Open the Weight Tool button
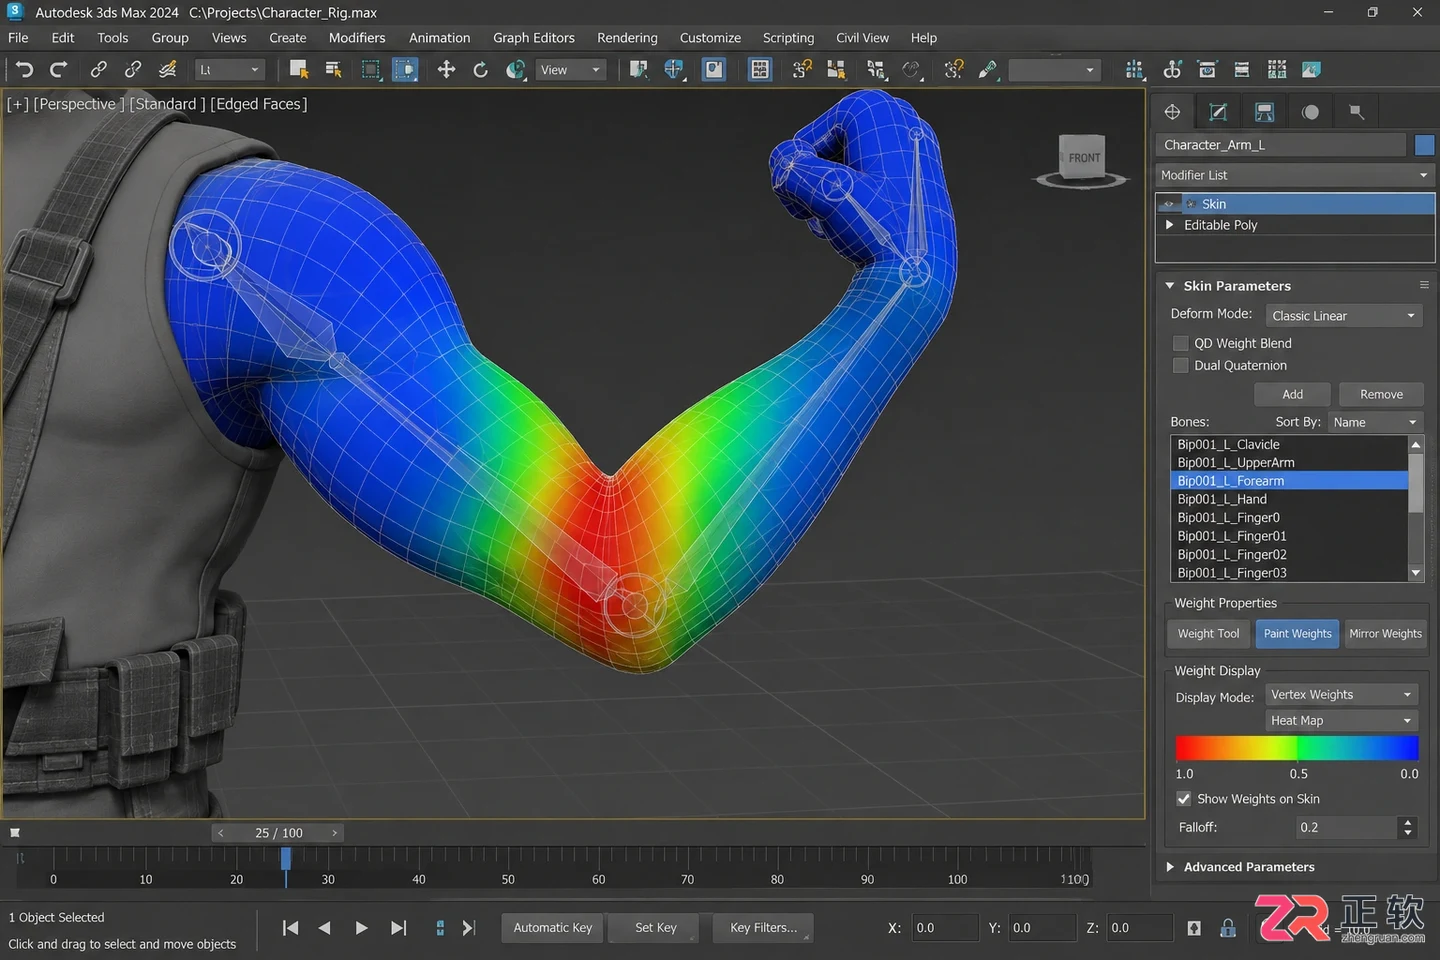1440x960 pixels. (1208, 634)
